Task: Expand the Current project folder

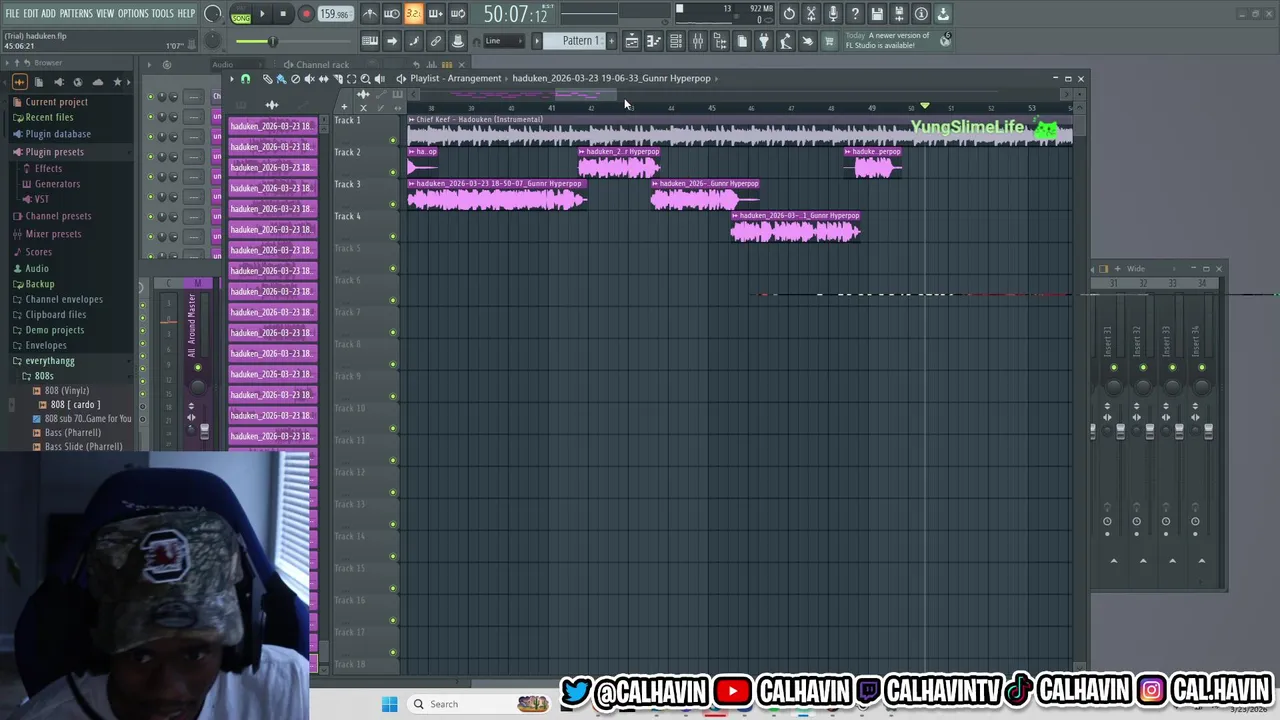Action: click(56, 102)
